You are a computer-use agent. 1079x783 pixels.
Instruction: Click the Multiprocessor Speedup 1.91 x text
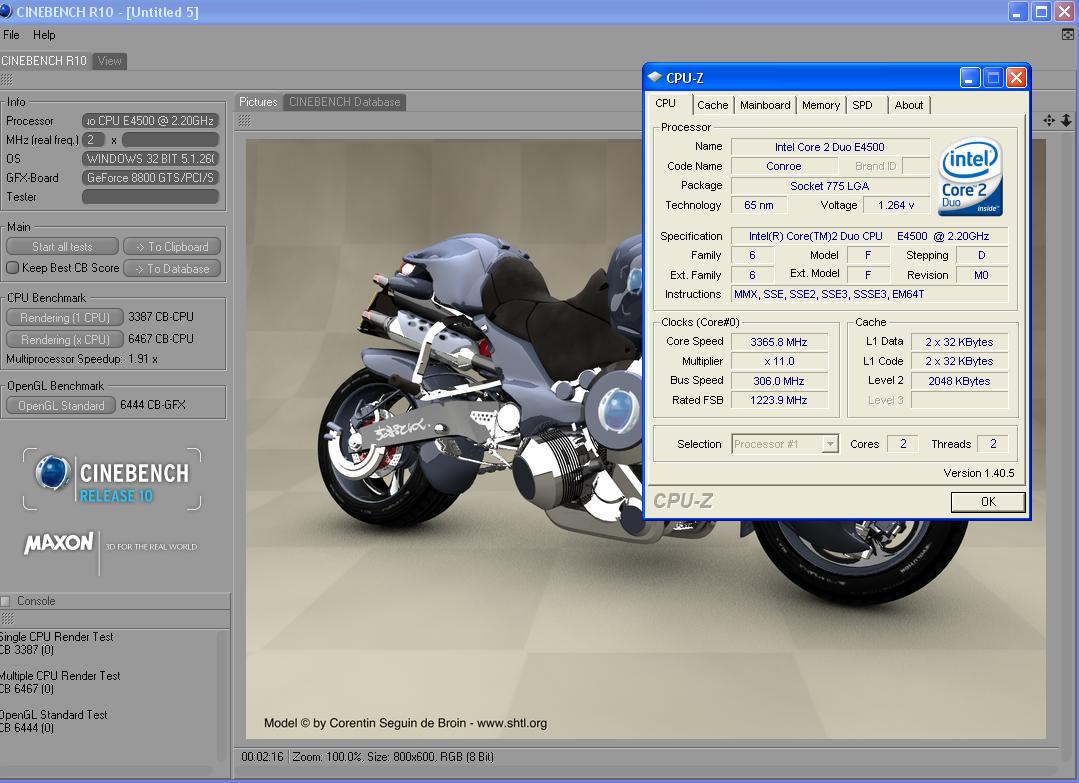click(82, 358)
